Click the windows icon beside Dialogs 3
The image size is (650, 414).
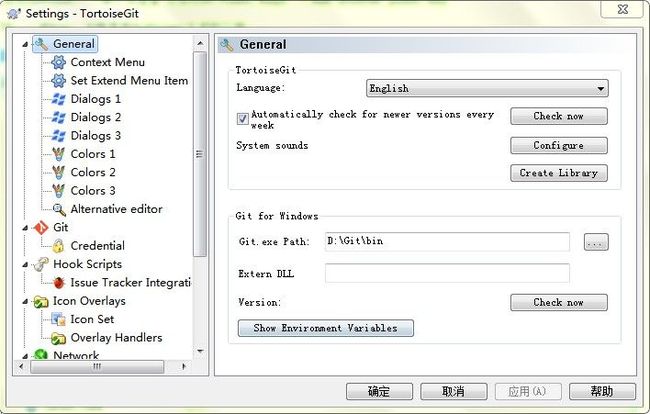tap(58, 136)
